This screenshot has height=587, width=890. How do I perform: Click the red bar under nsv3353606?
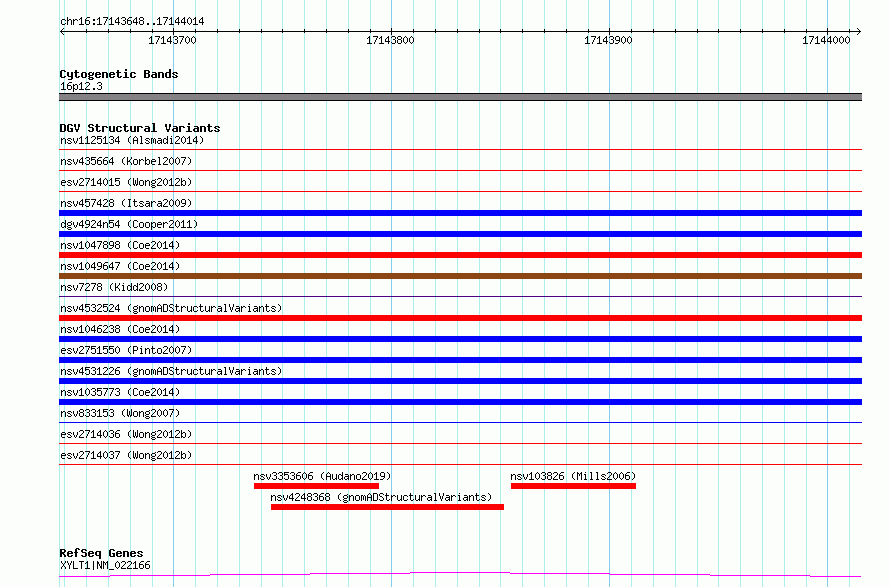click(316, 486)
